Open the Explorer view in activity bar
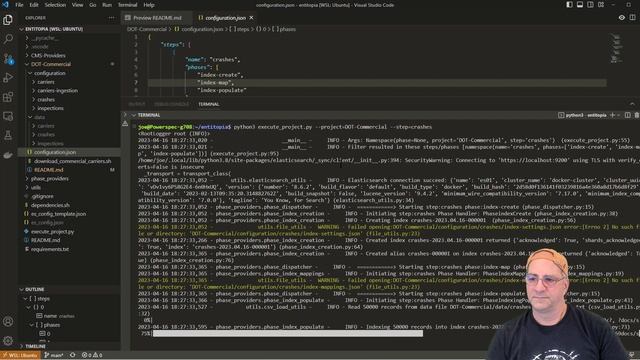 (x=8, y=20)
